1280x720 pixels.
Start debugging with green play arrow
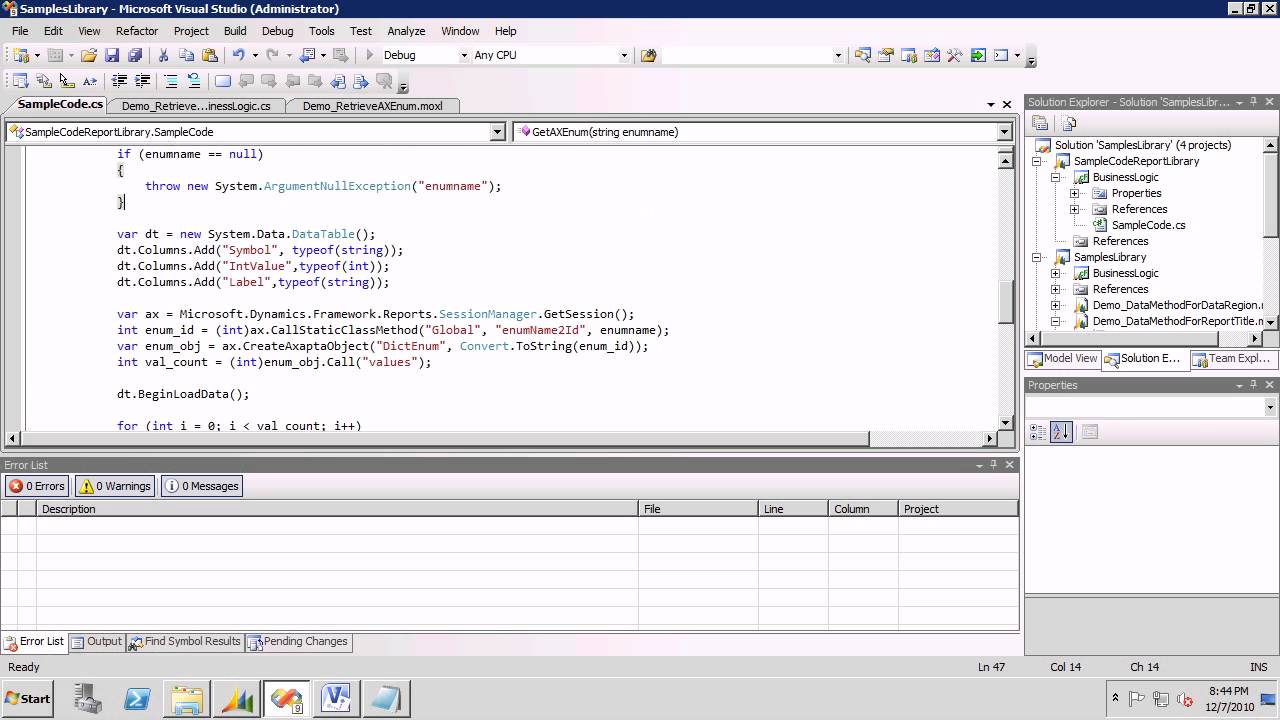pyautogui.click(x=369, y=56)
